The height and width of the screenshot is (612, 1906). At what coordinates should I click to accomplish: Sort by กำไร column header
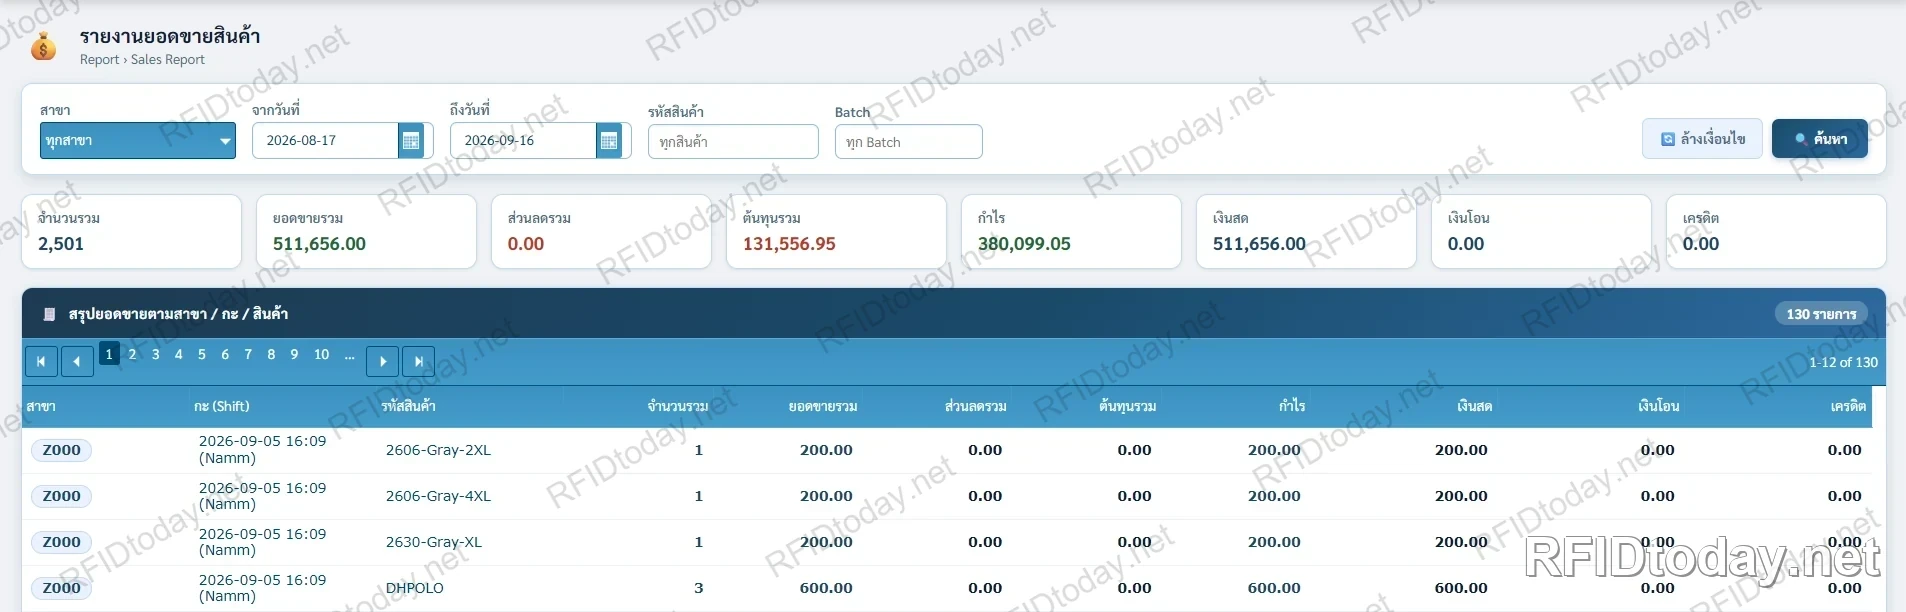(1292, 406)
